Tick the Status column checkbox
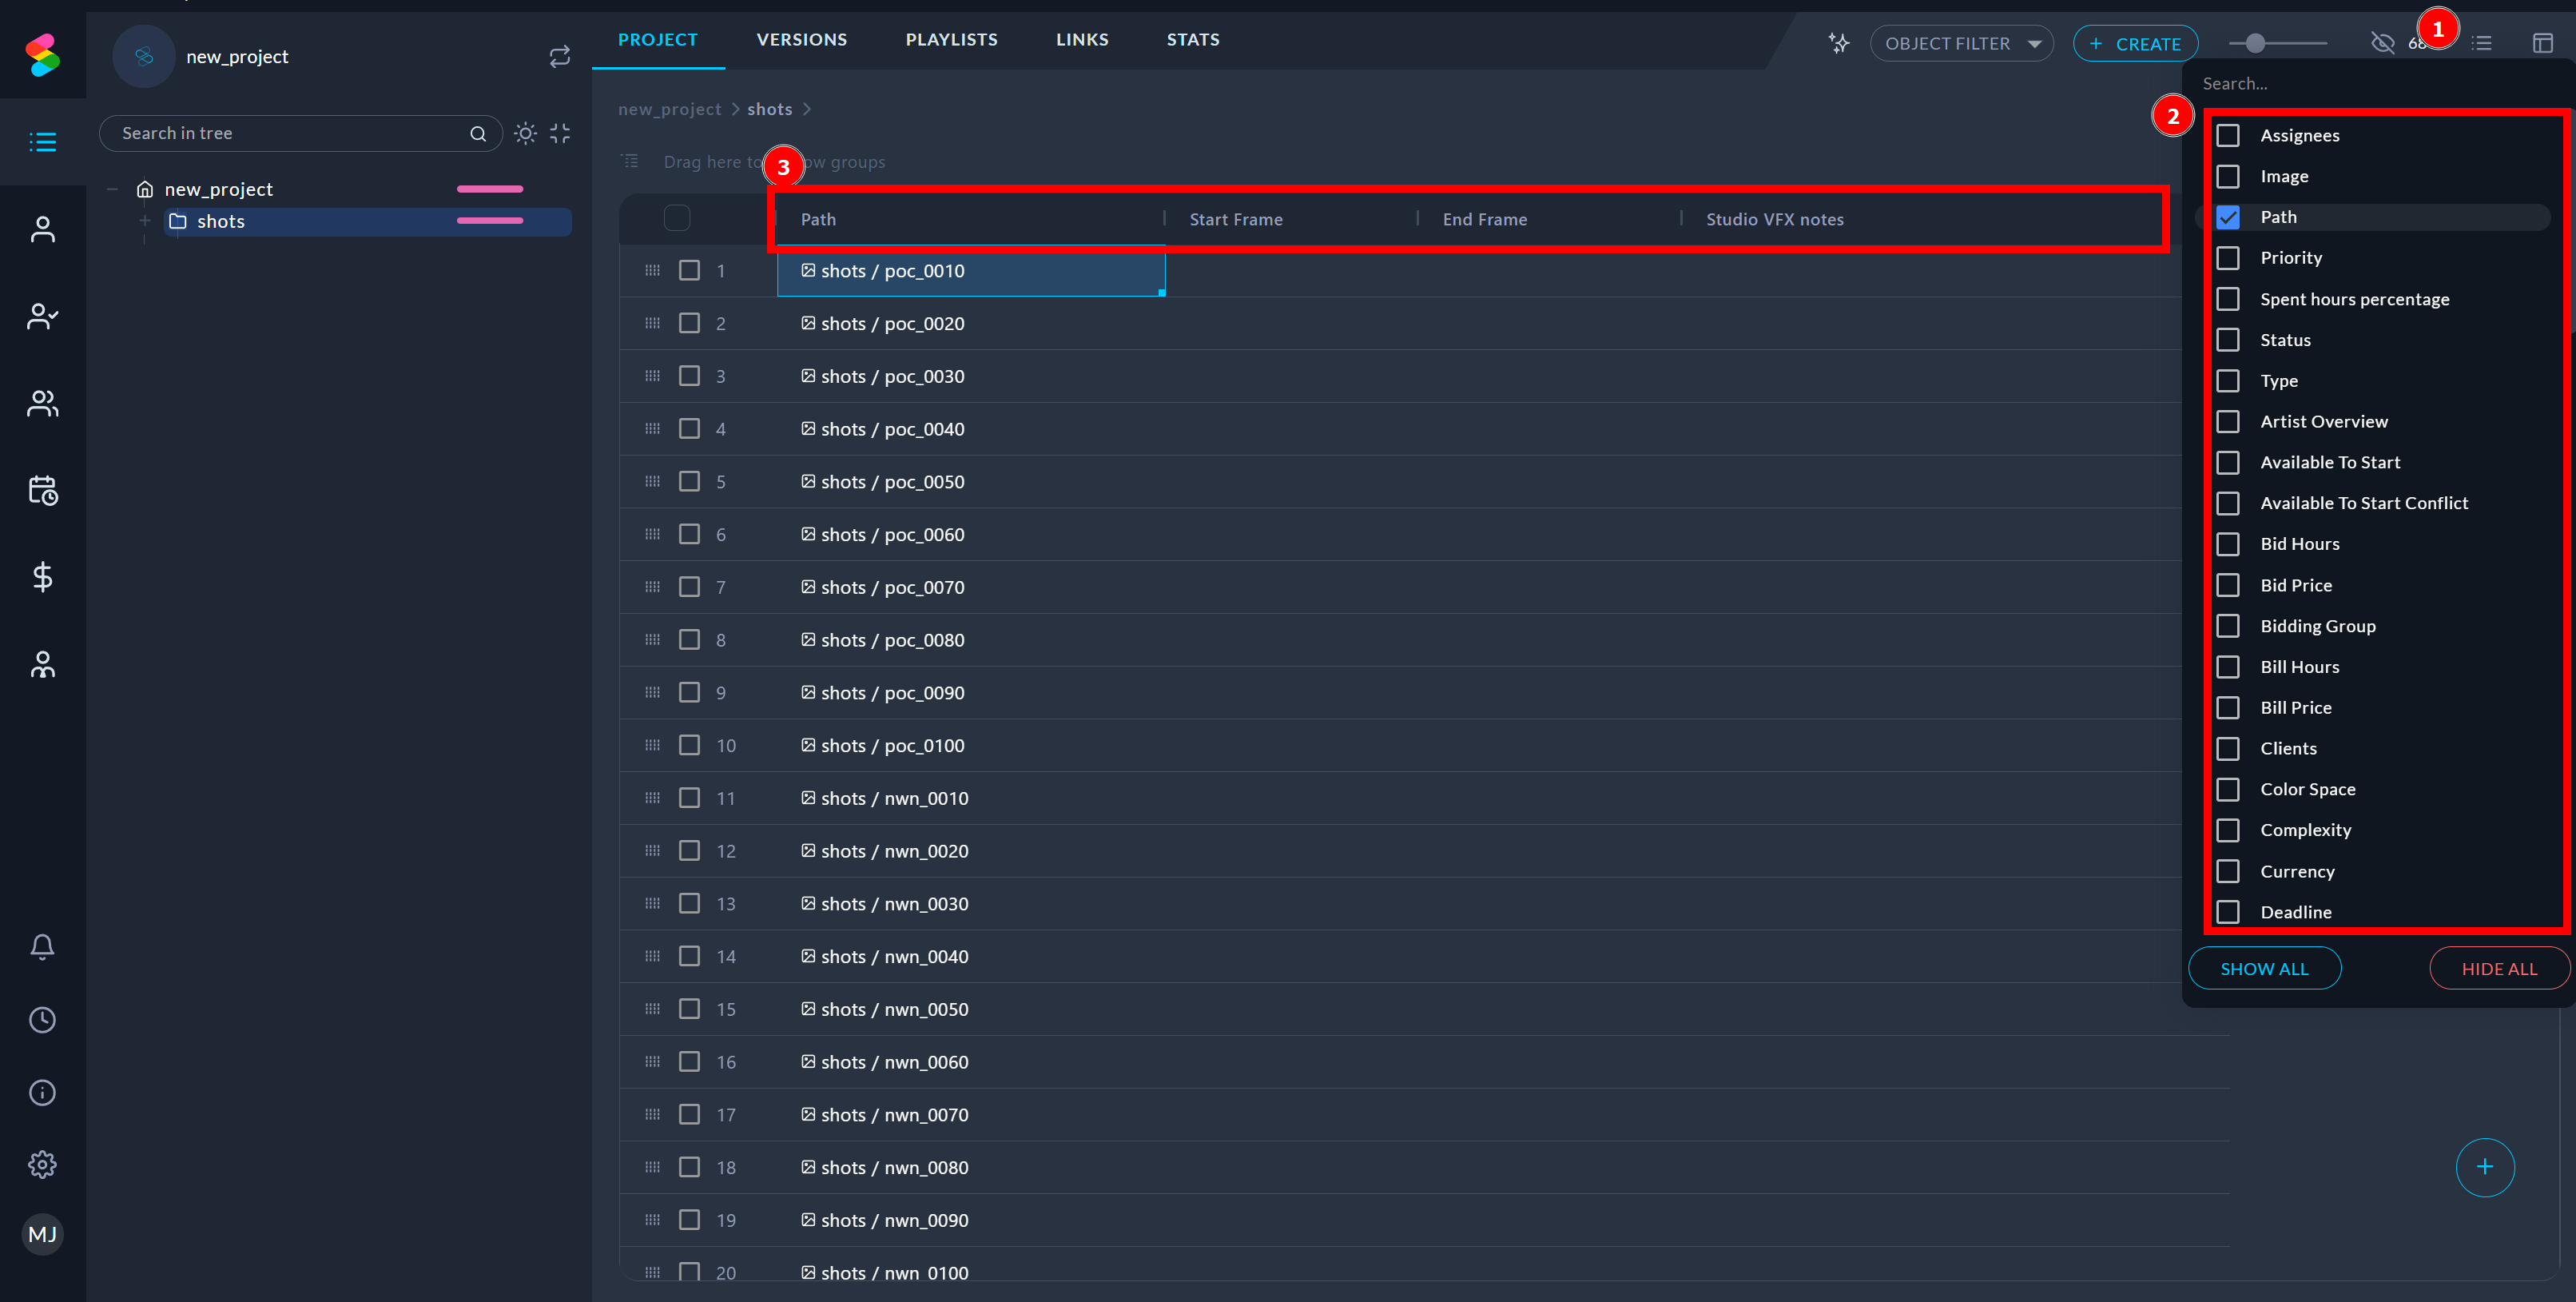 click(2228, 340)
